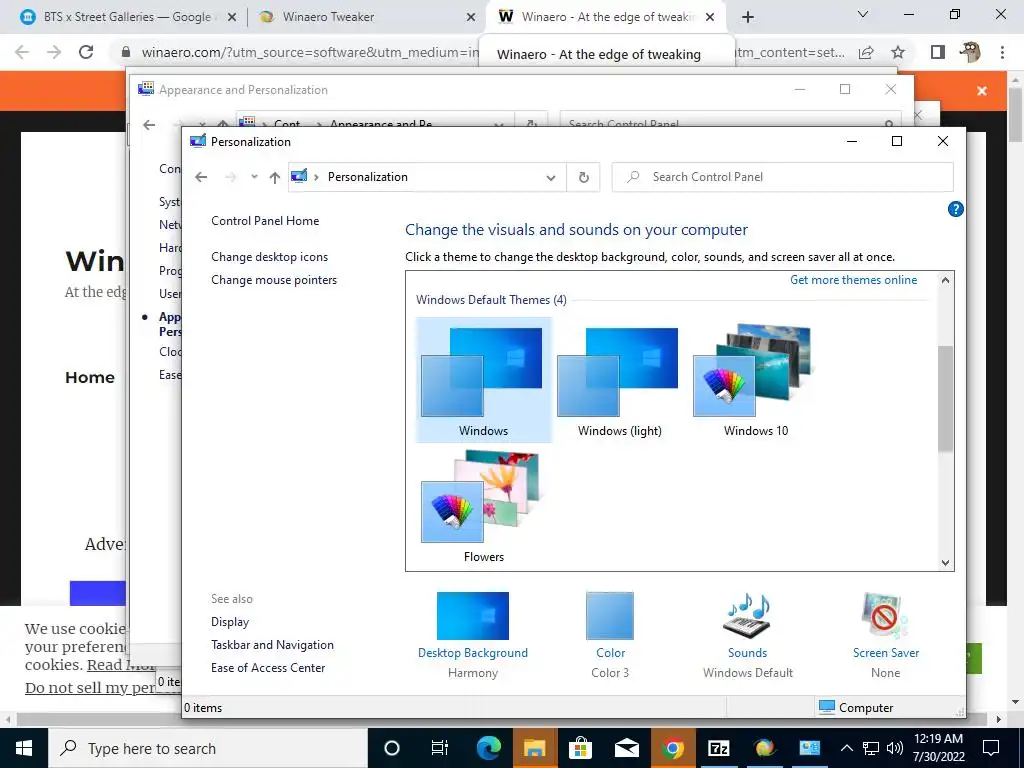Click Chrome back navigation arrow

click(x=22, y=52)
